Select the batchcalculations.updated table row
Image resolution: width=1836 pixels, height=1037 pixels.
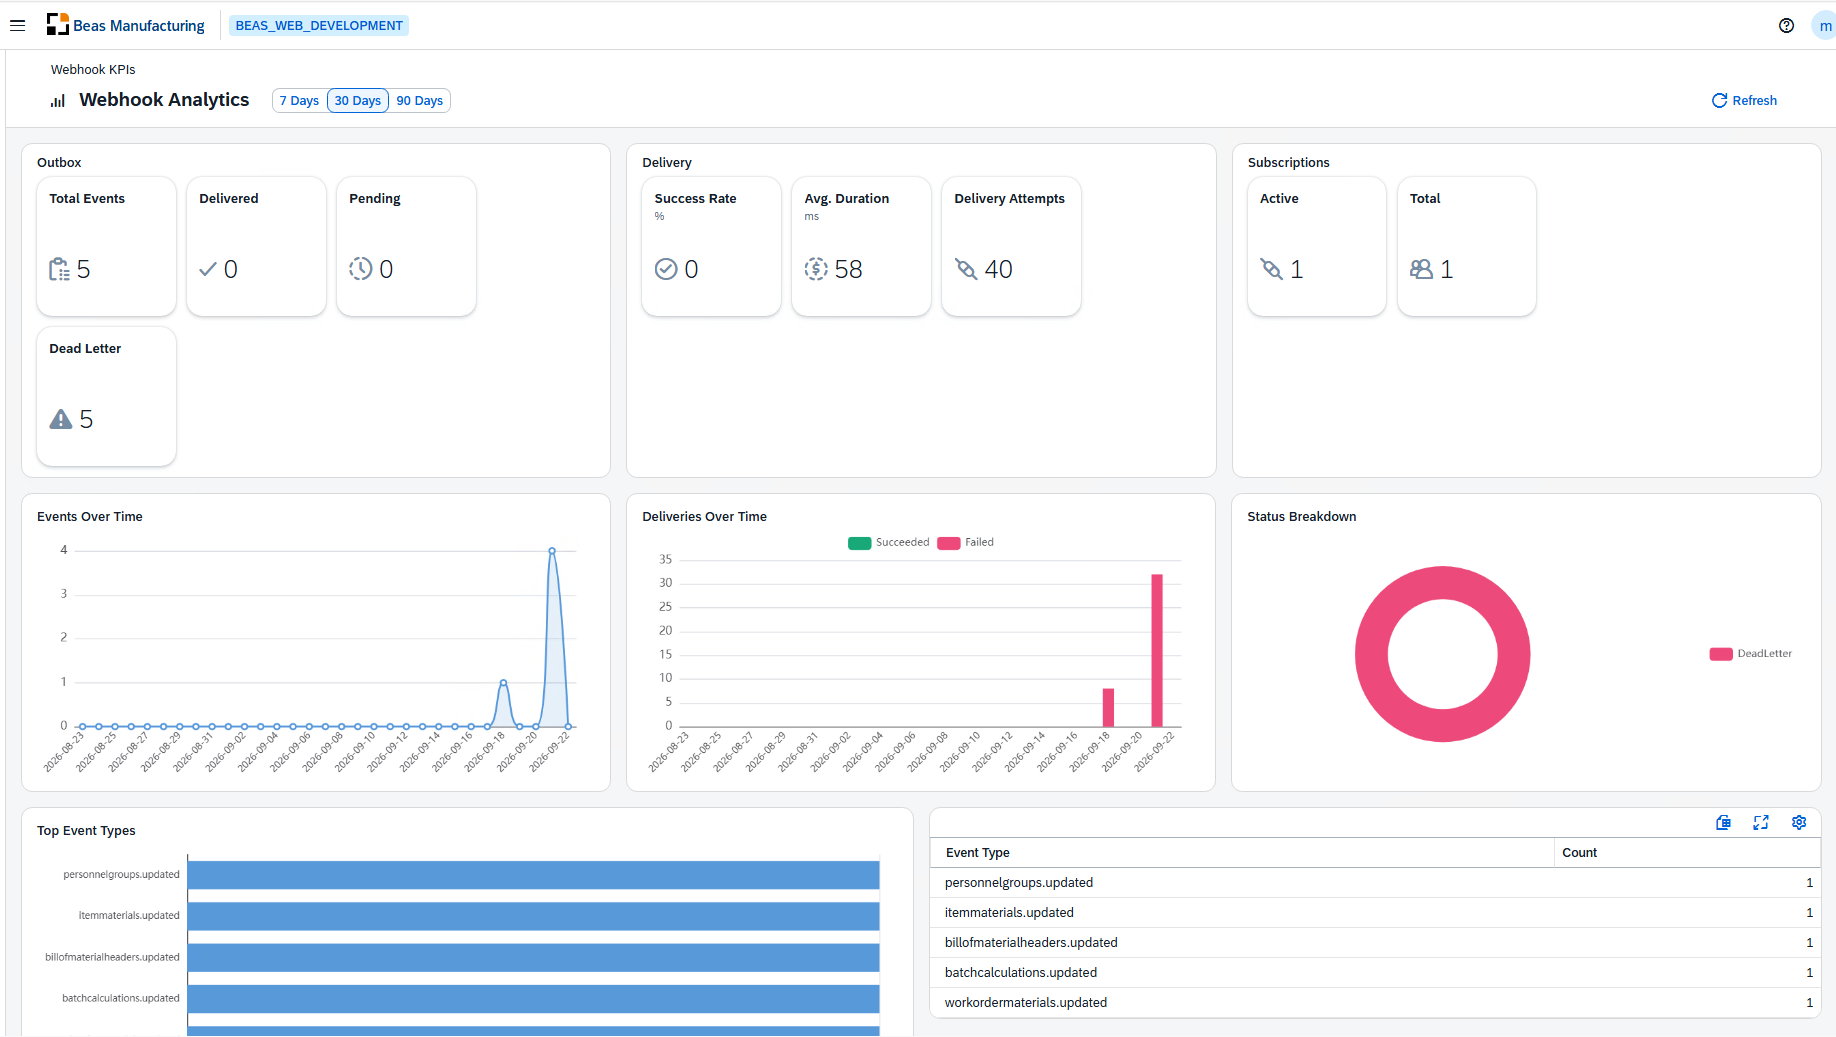tap(1375, 973)
